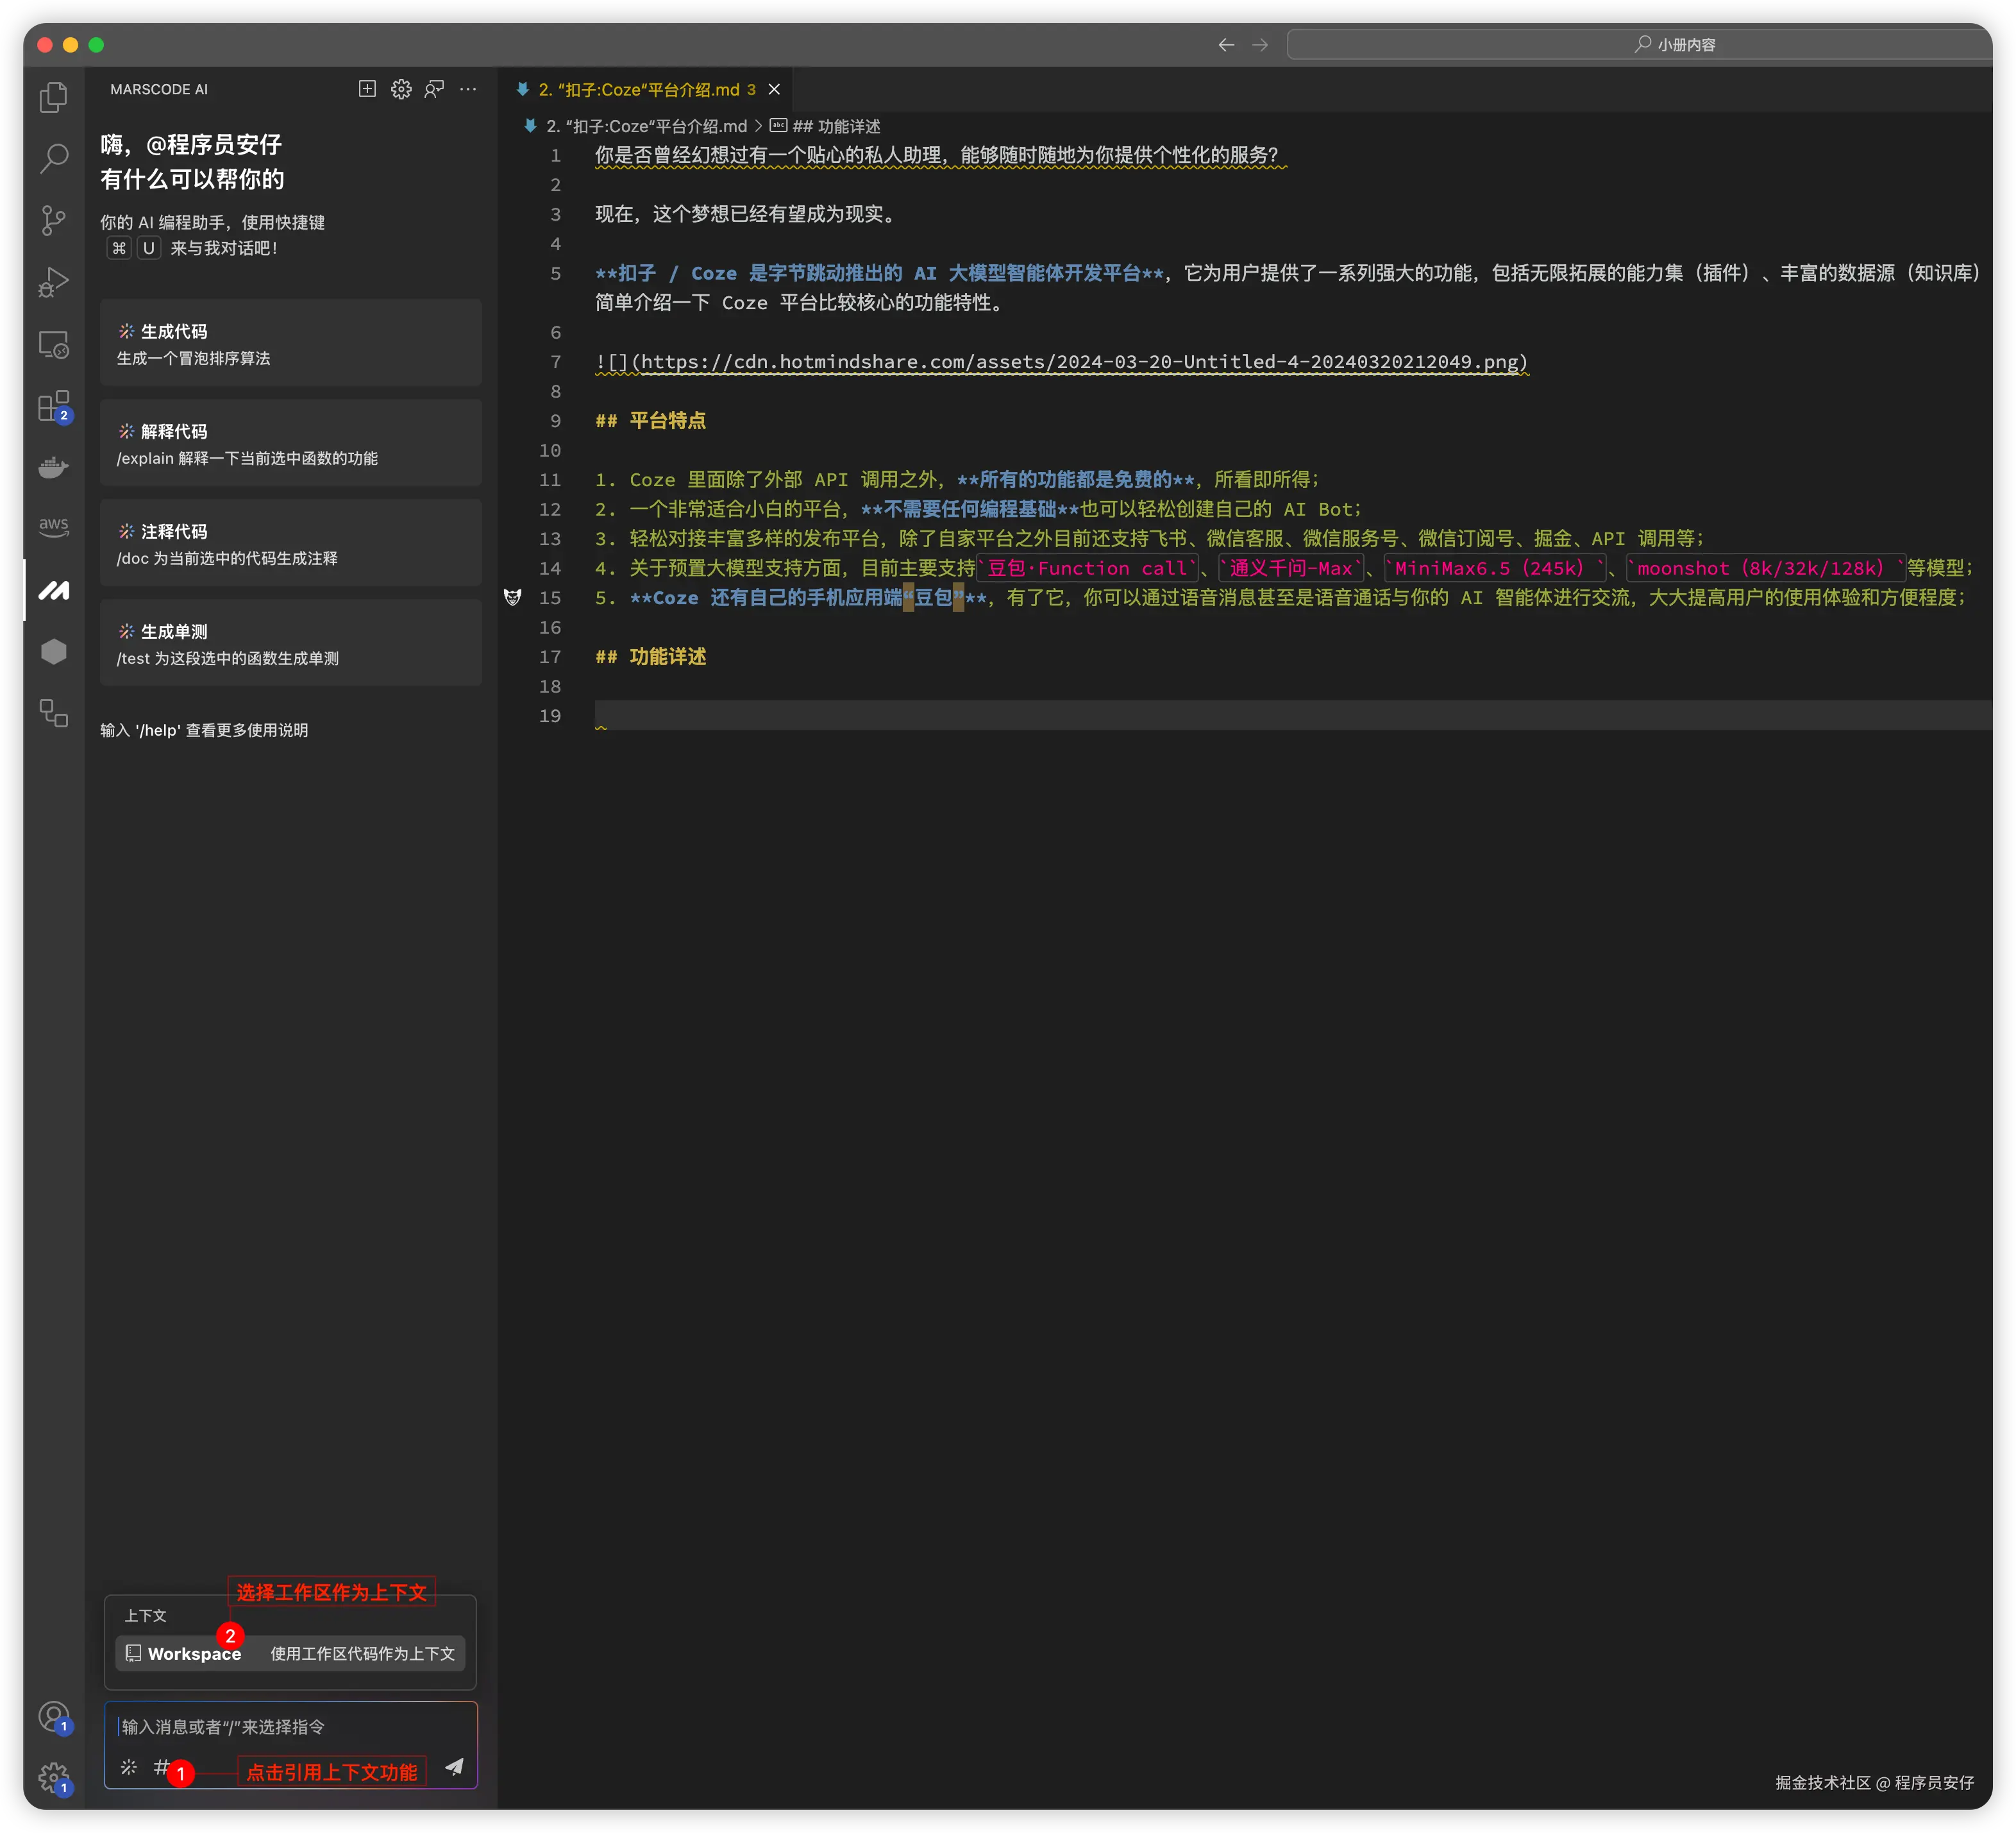Click the 生成单测 suggestion card

pos(290,643)
